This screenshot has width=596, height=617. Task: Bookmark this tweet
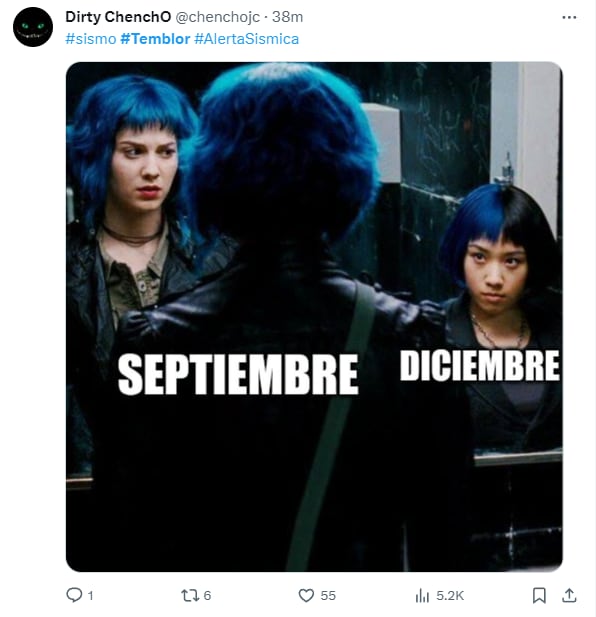tap(539, 595)
